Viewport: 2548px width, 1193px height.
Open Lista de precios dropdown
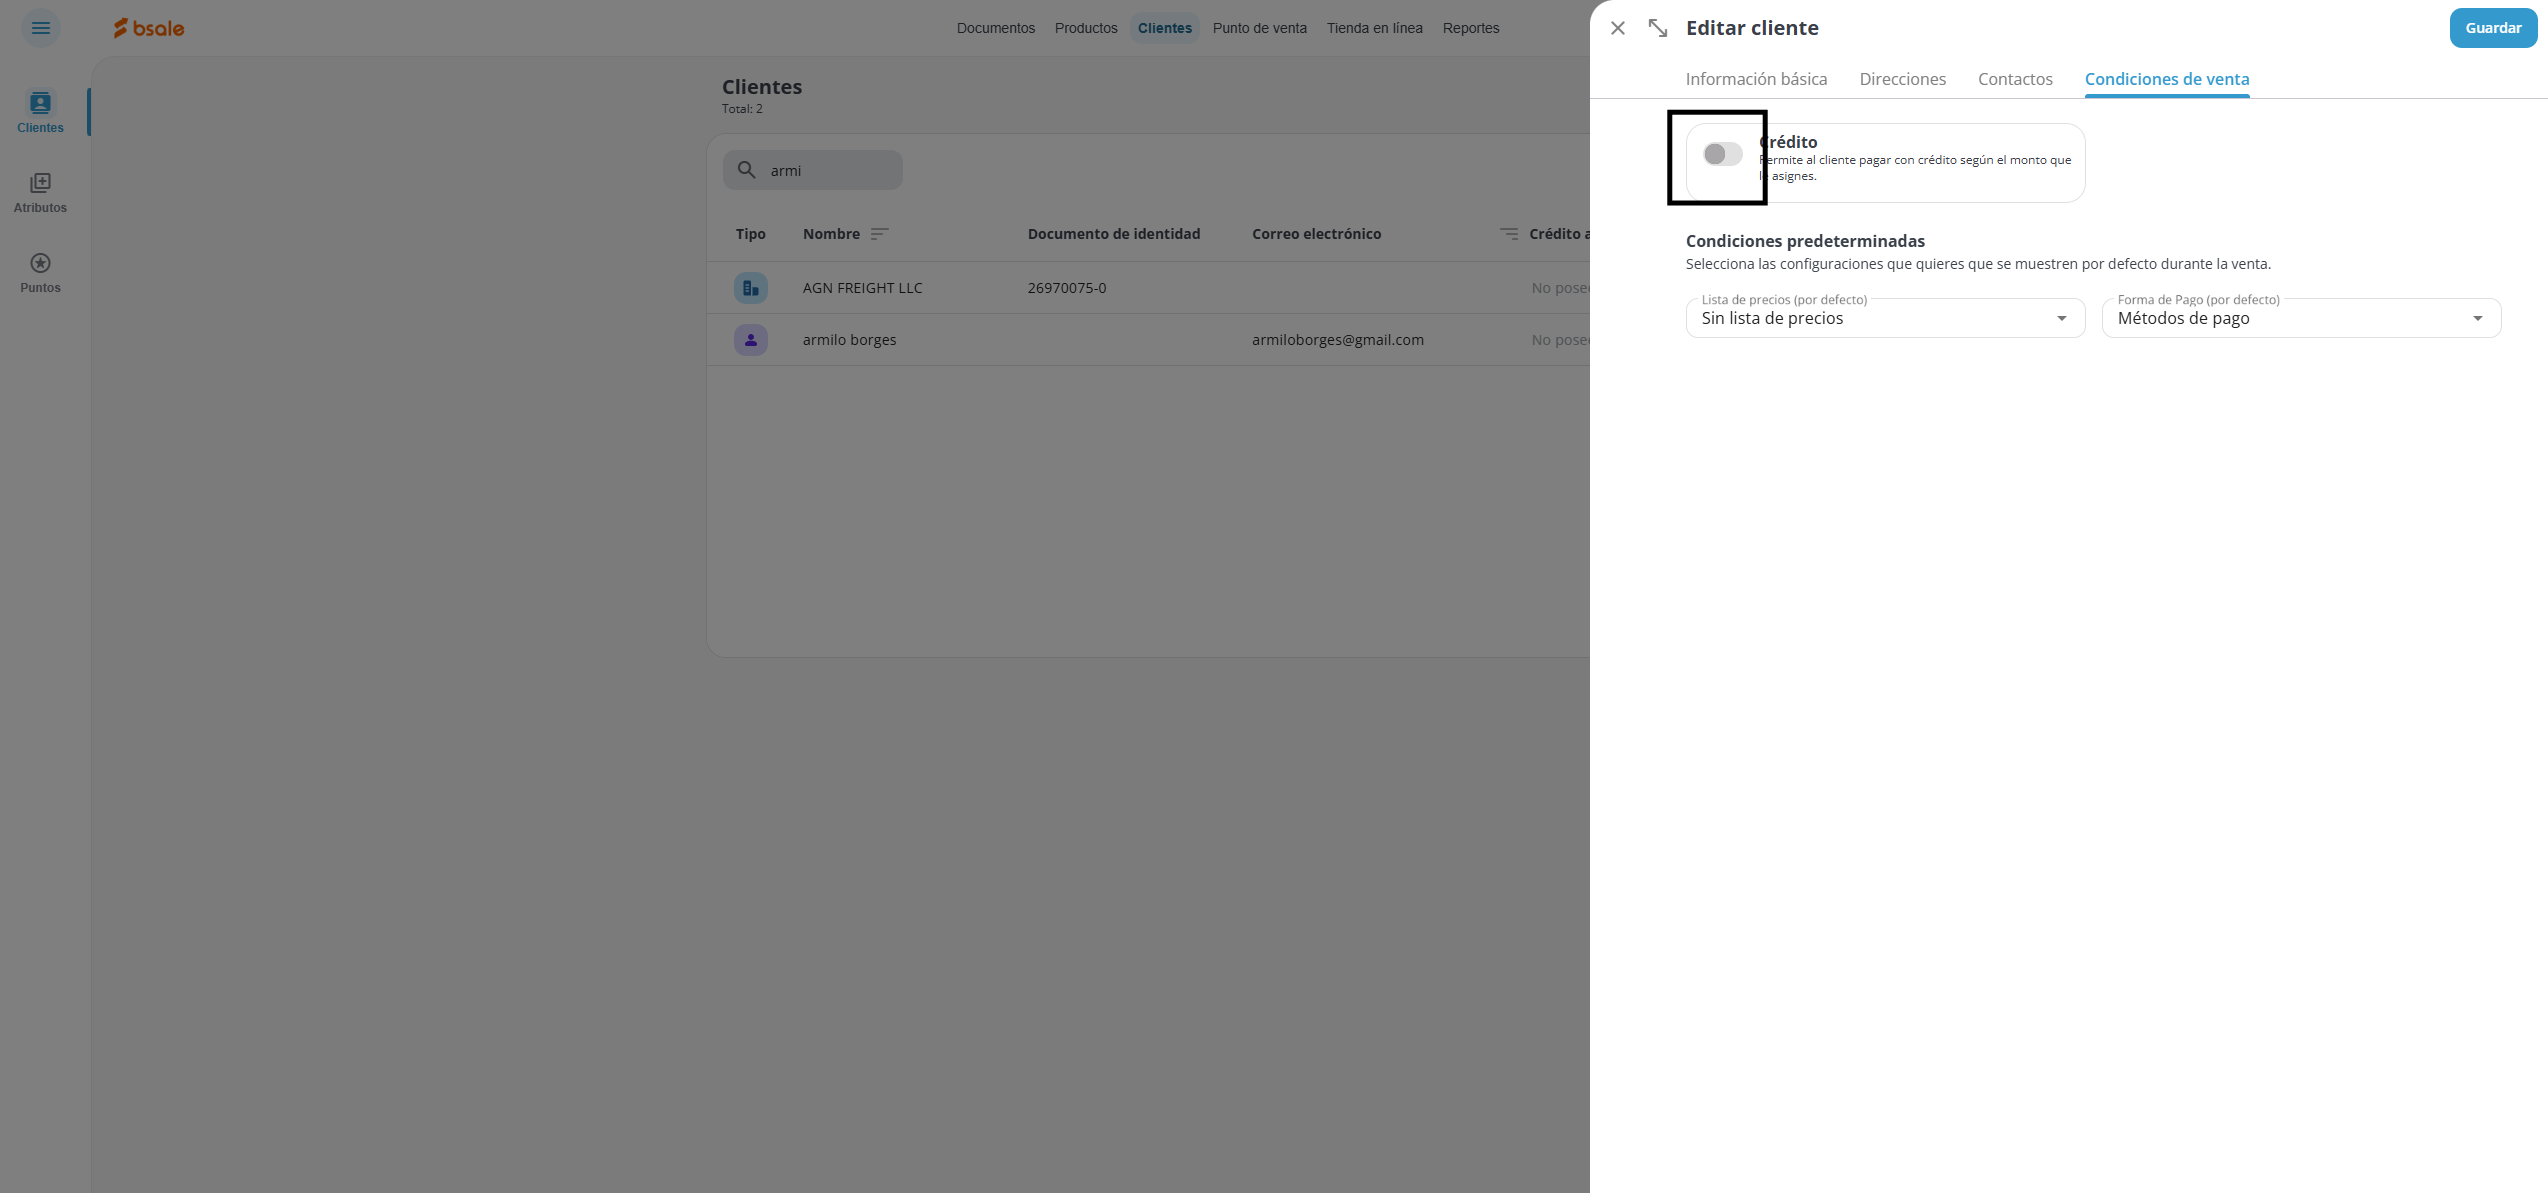1885,318
